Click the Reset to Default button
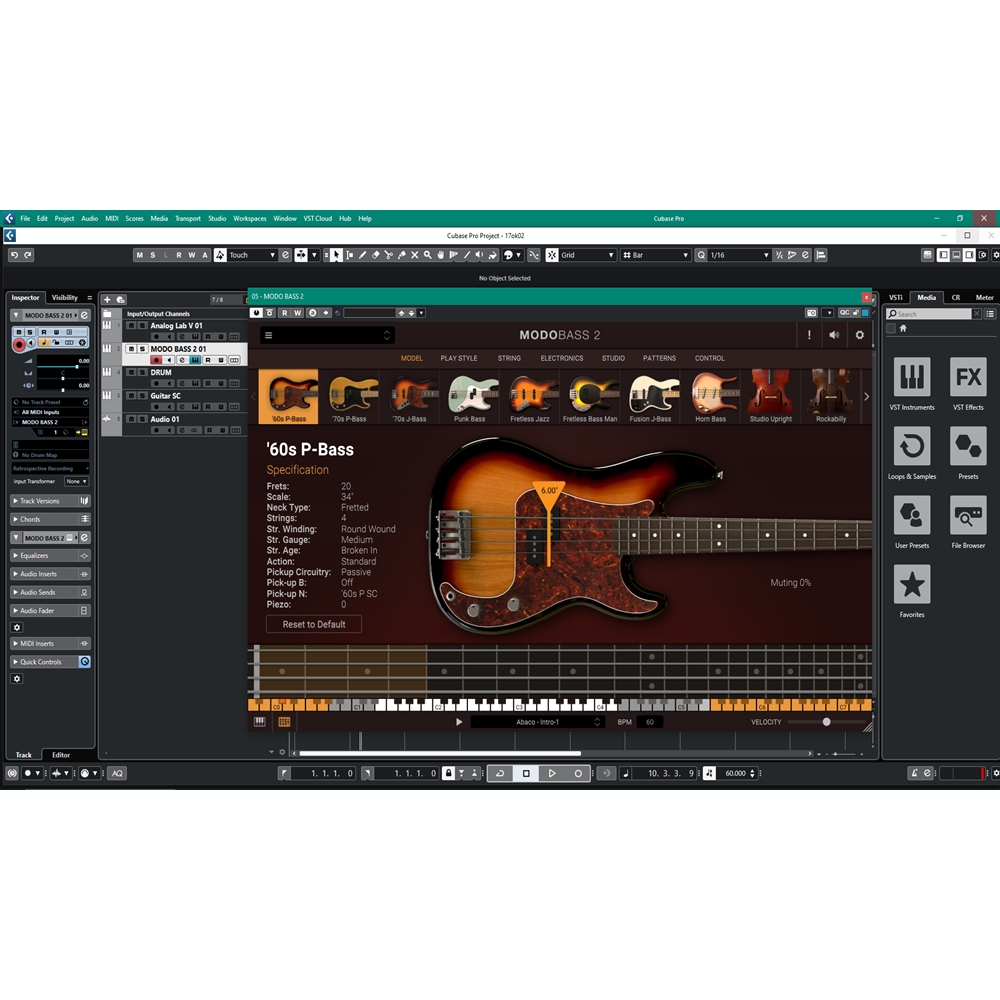 coord(314,624)
